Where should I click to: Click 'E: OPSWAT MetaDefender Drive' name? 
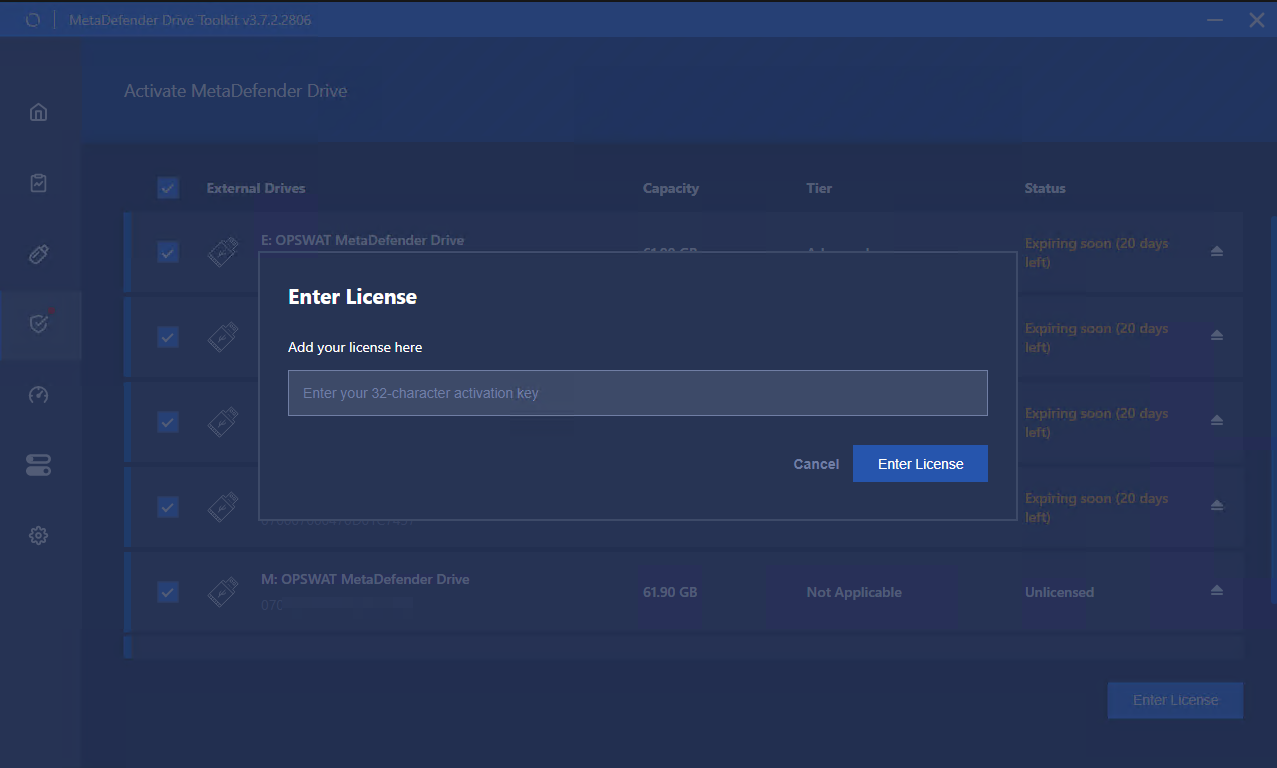[x=362, y=240]
